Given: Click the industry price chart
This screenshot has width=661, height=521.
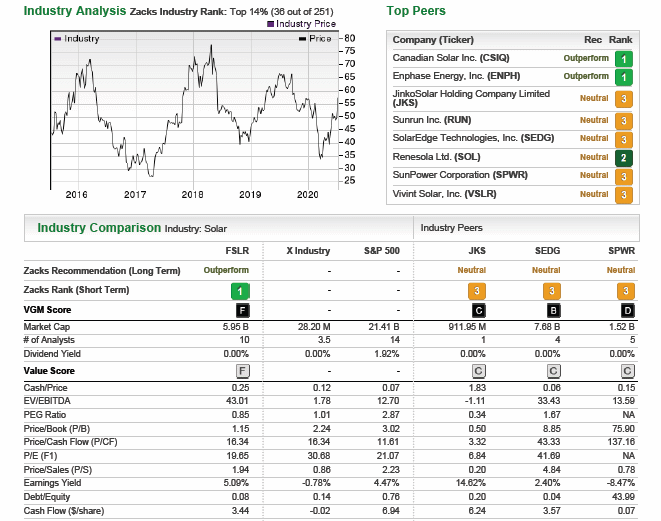Looking at the screenshot, I should coord(194,110).
